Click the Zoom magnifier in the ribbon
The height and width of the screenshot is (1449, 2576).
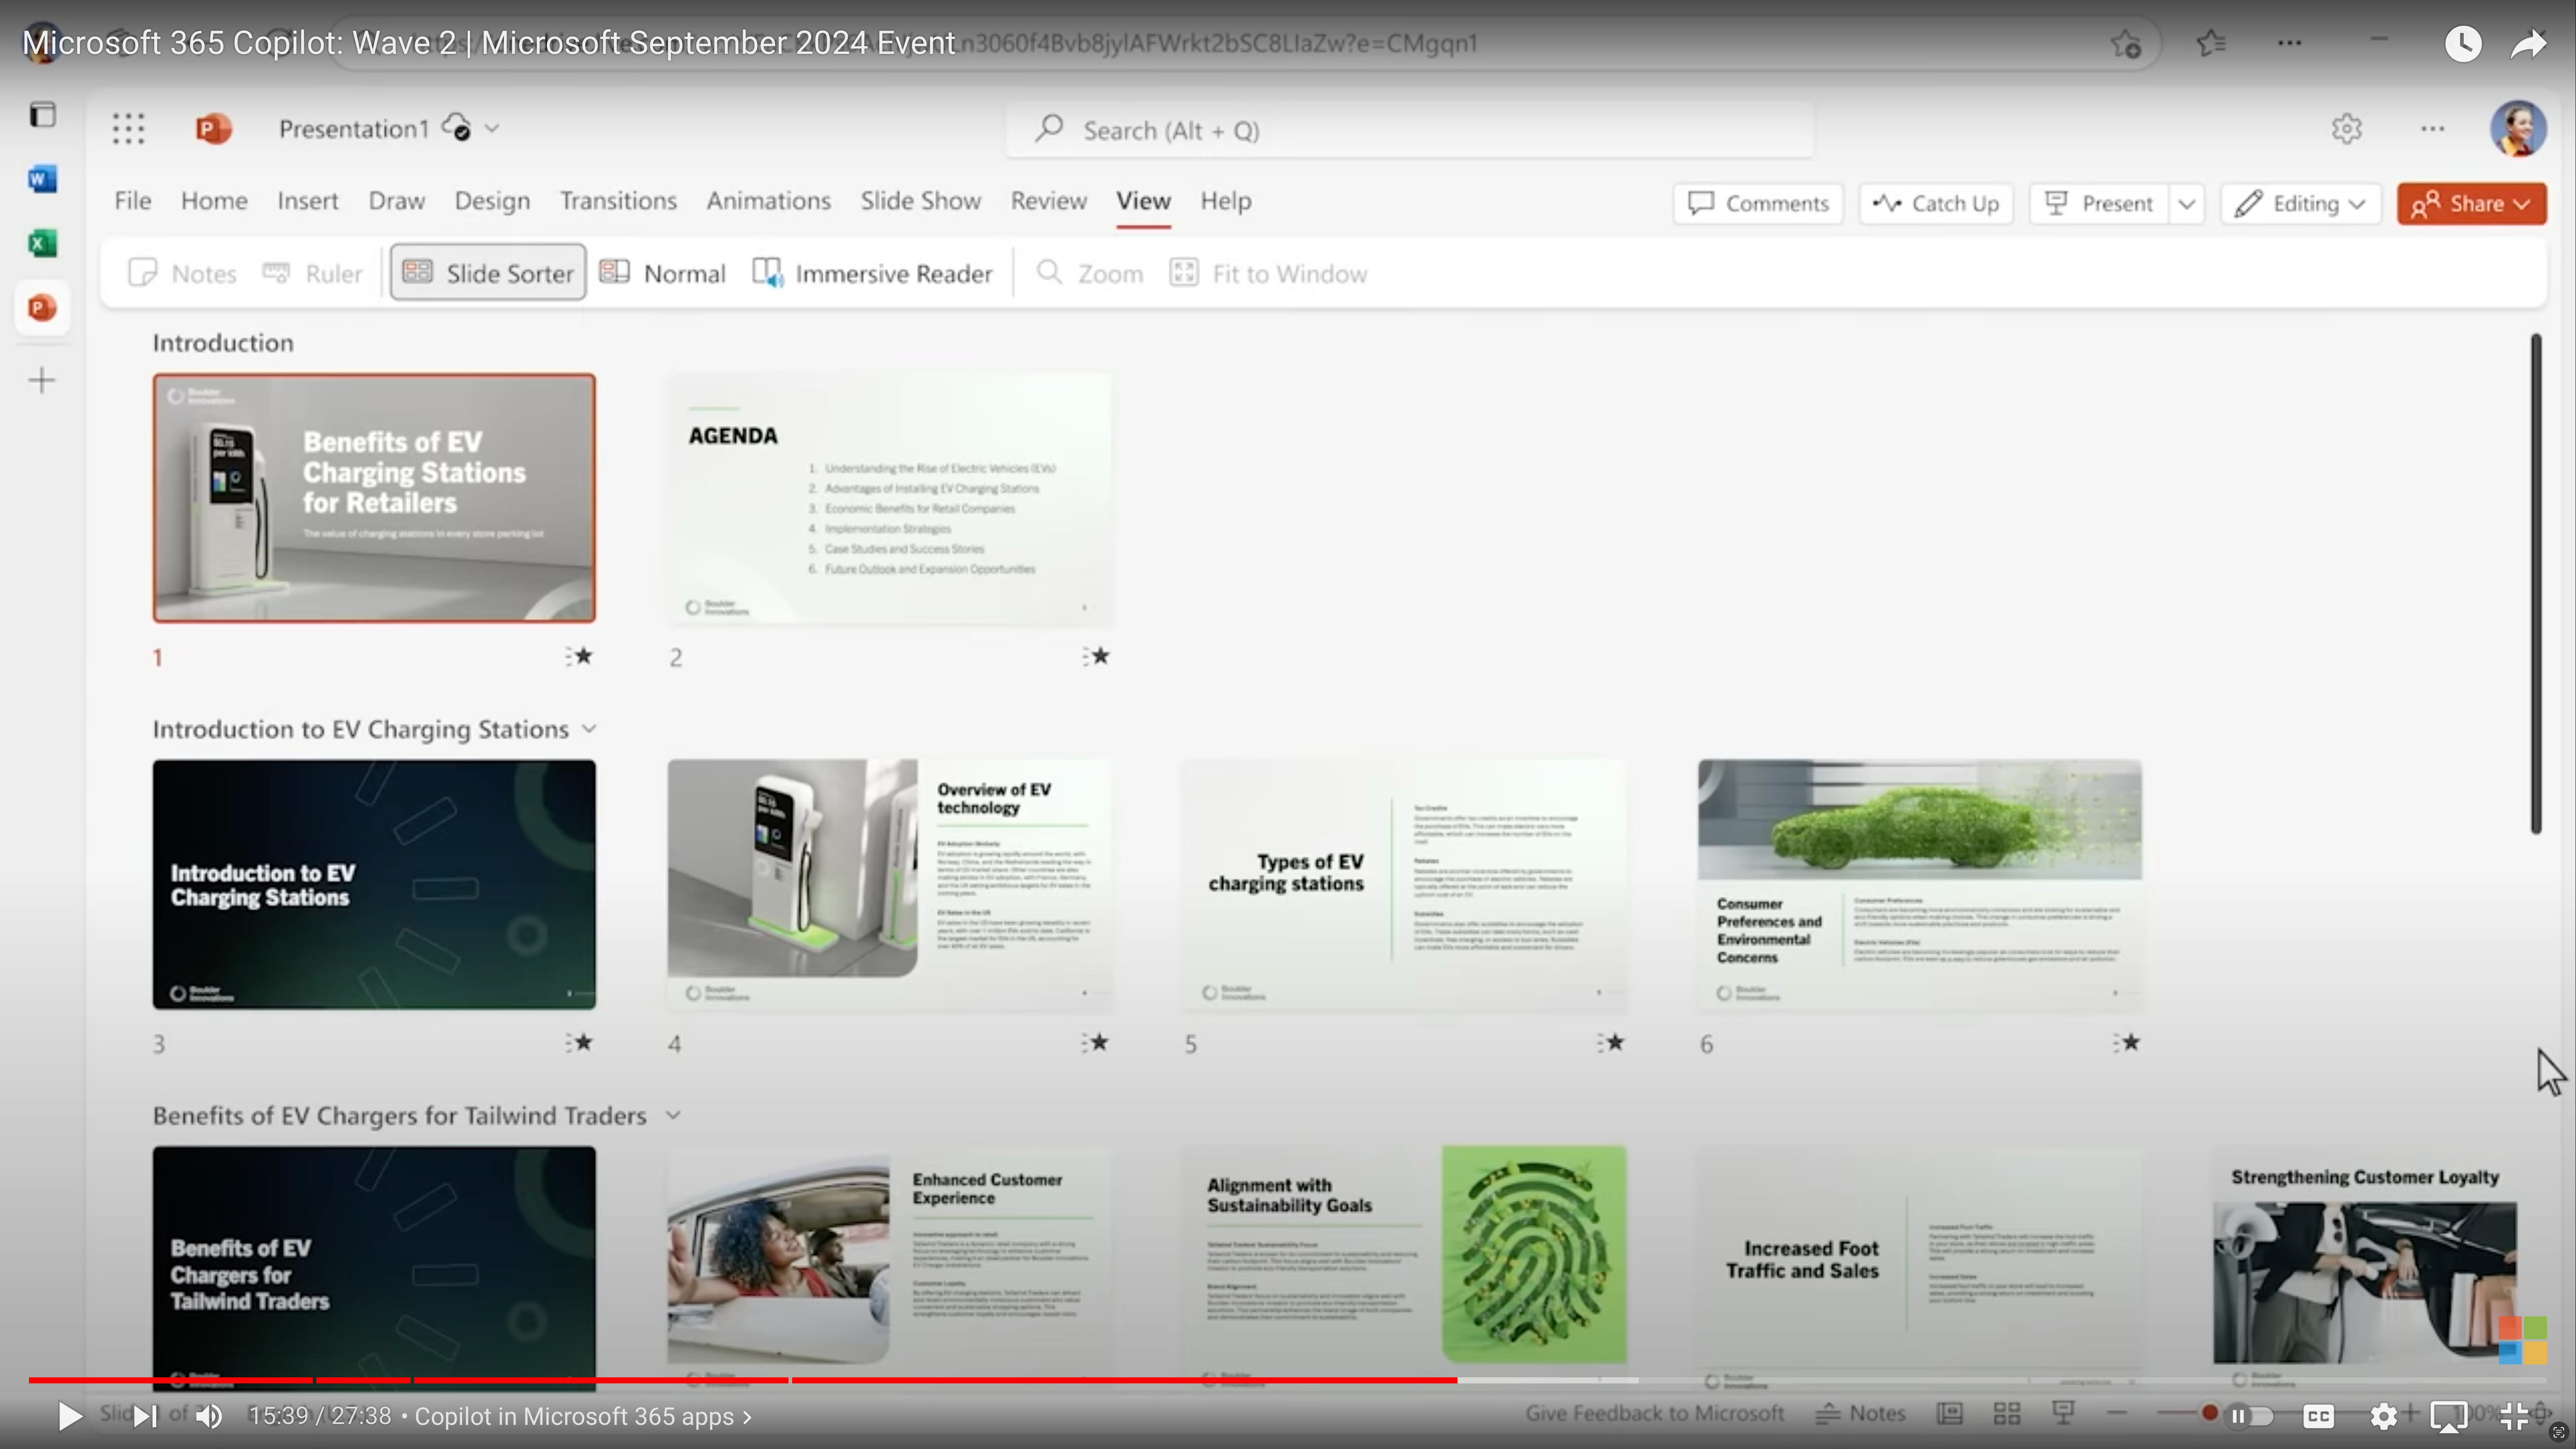tap(1048, 272)
